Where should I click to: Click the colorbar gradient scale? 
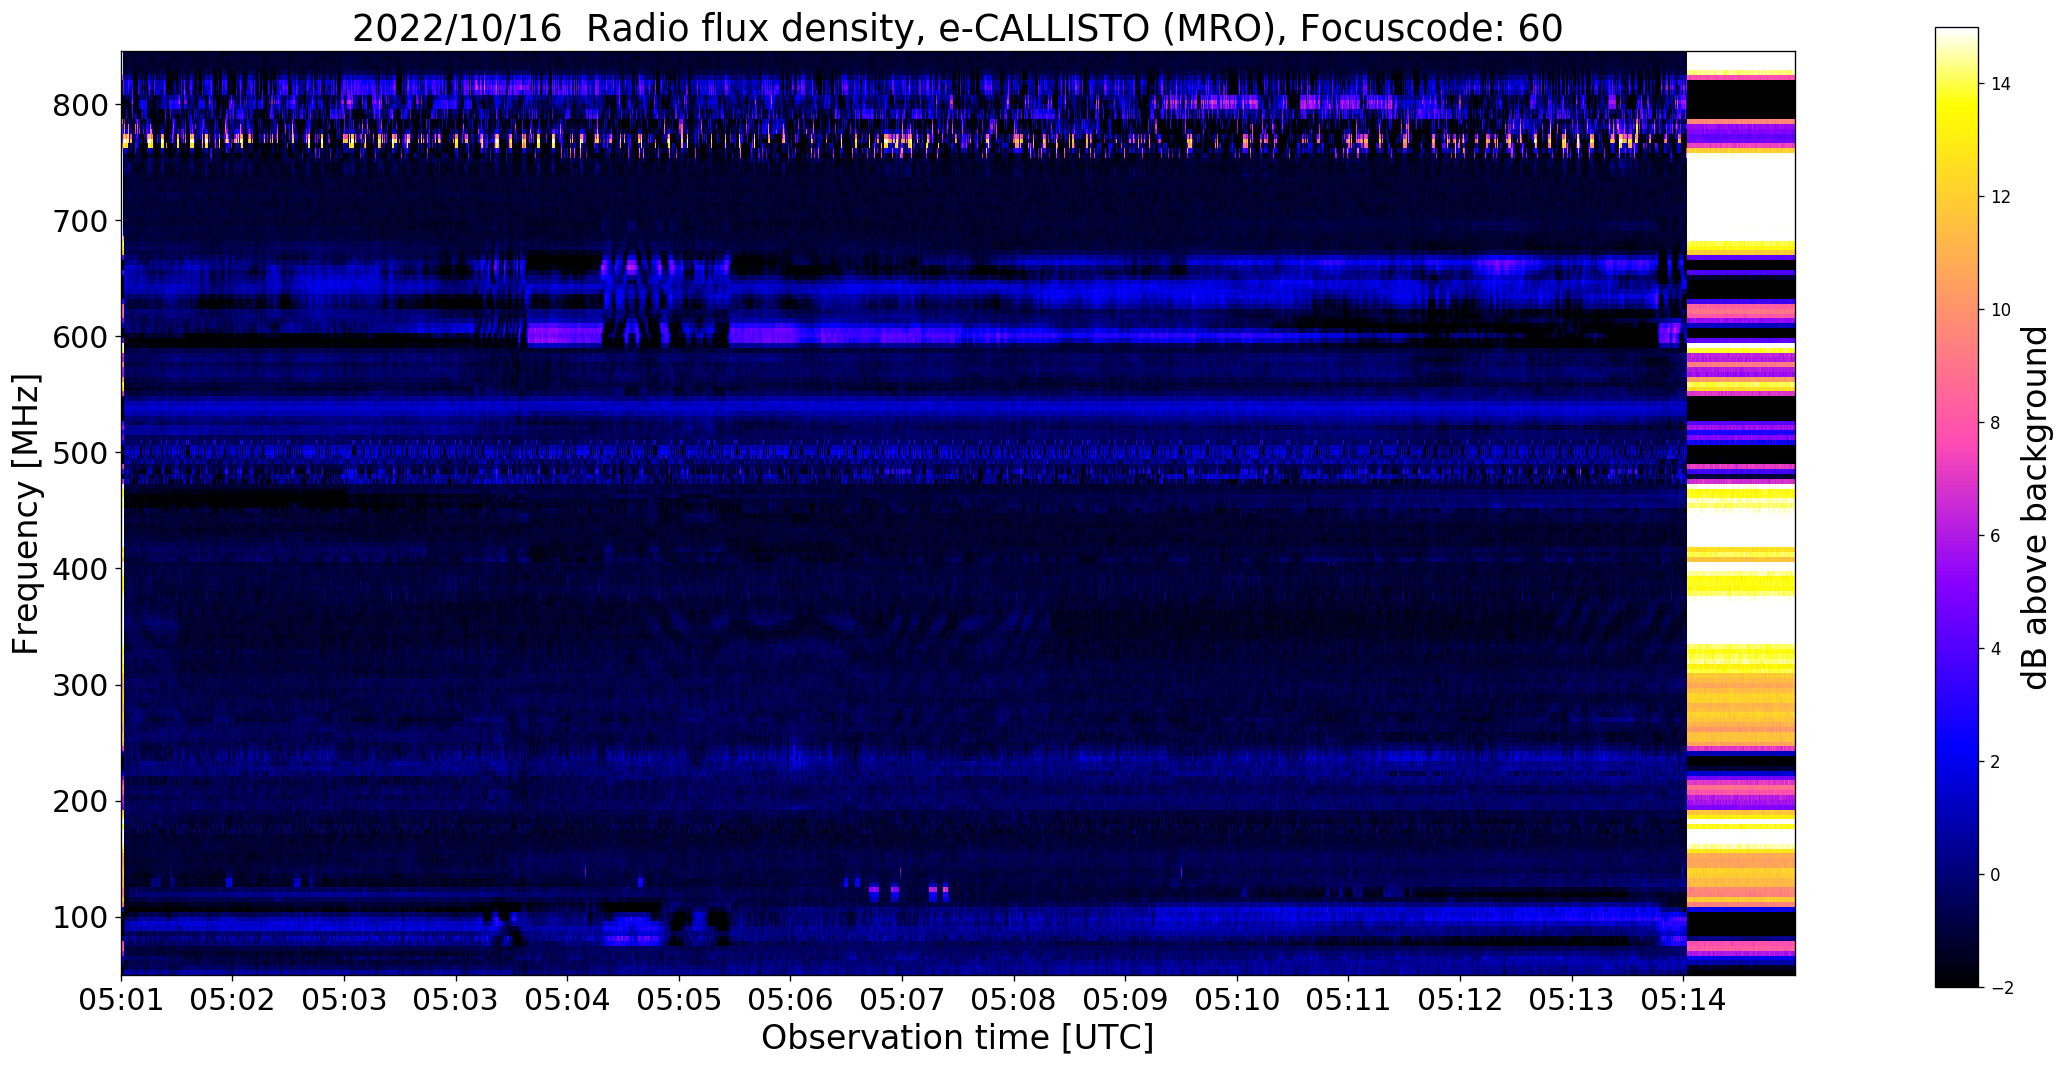[1956, 507]
